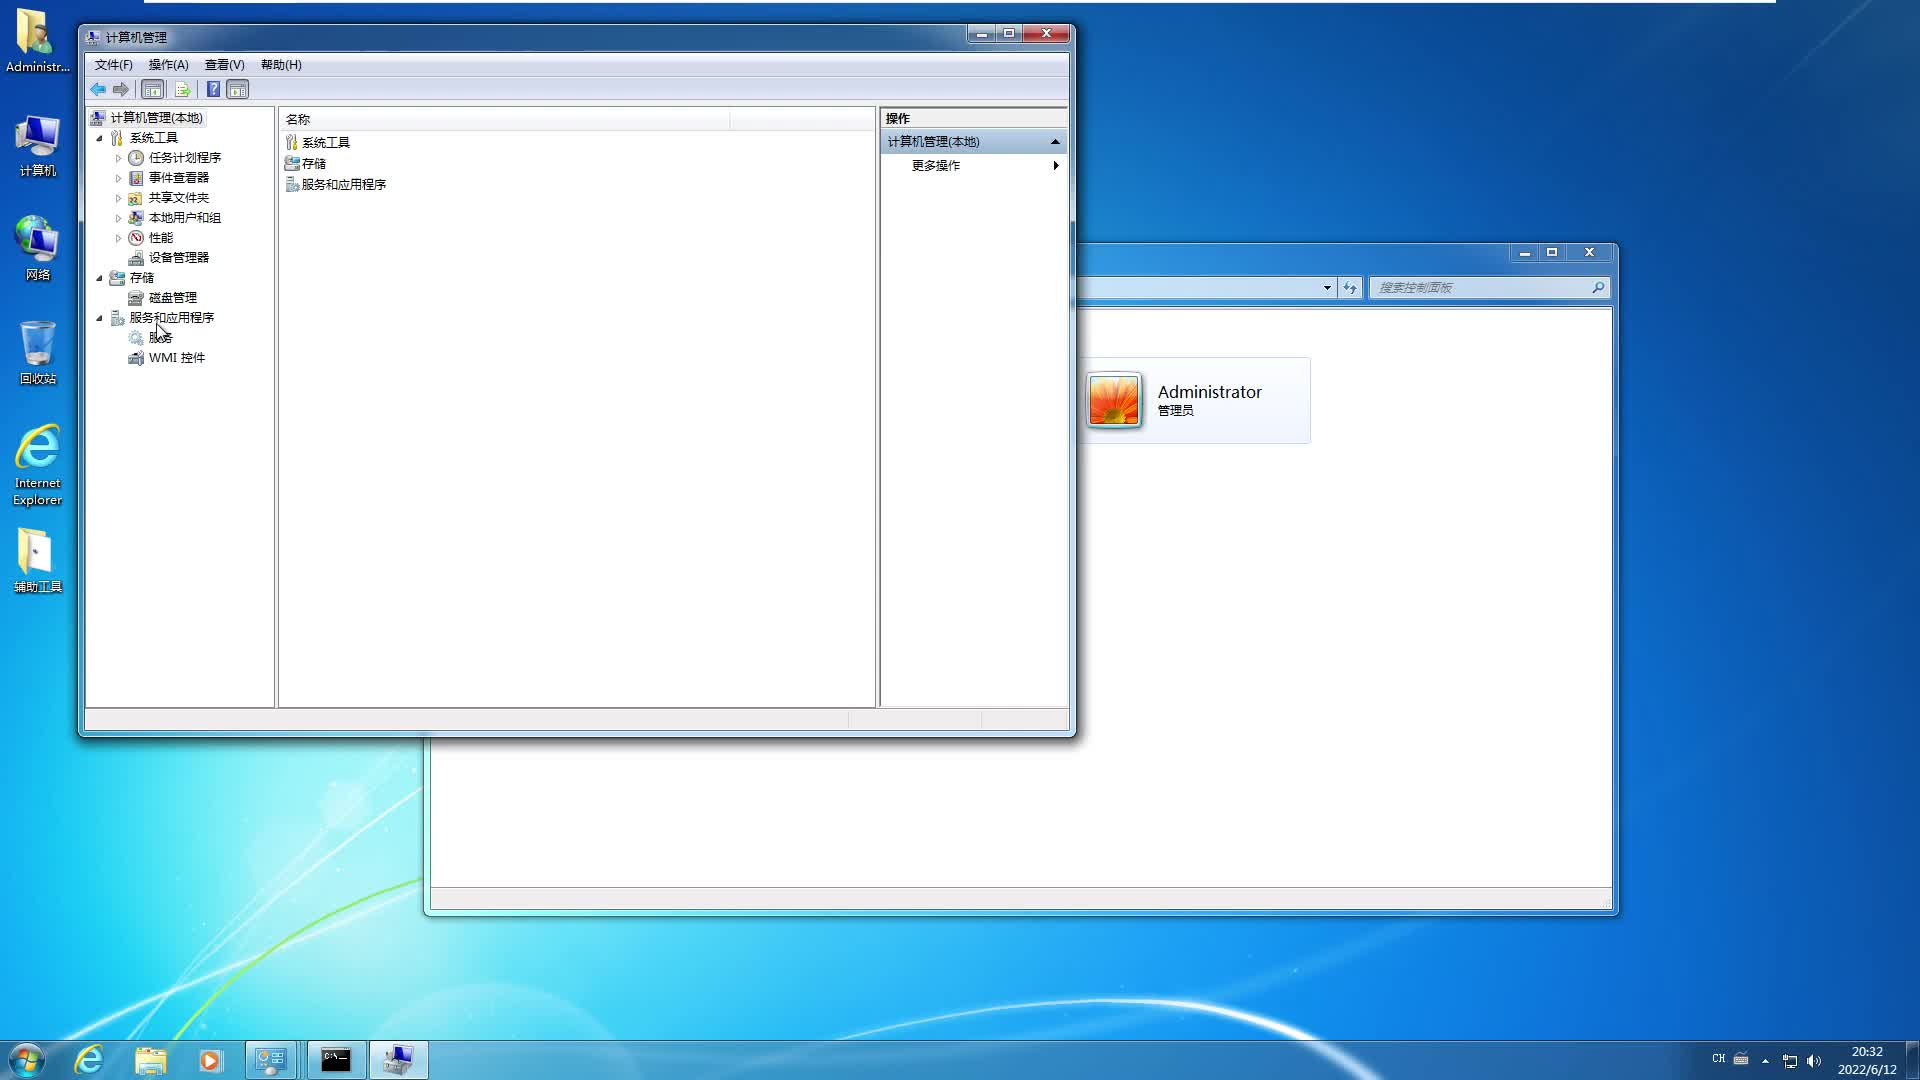Select 服务和应用程序 in the center list
Image resolution: width=1920 pixels, height=1080 pixels.
(x=344, y=185)
